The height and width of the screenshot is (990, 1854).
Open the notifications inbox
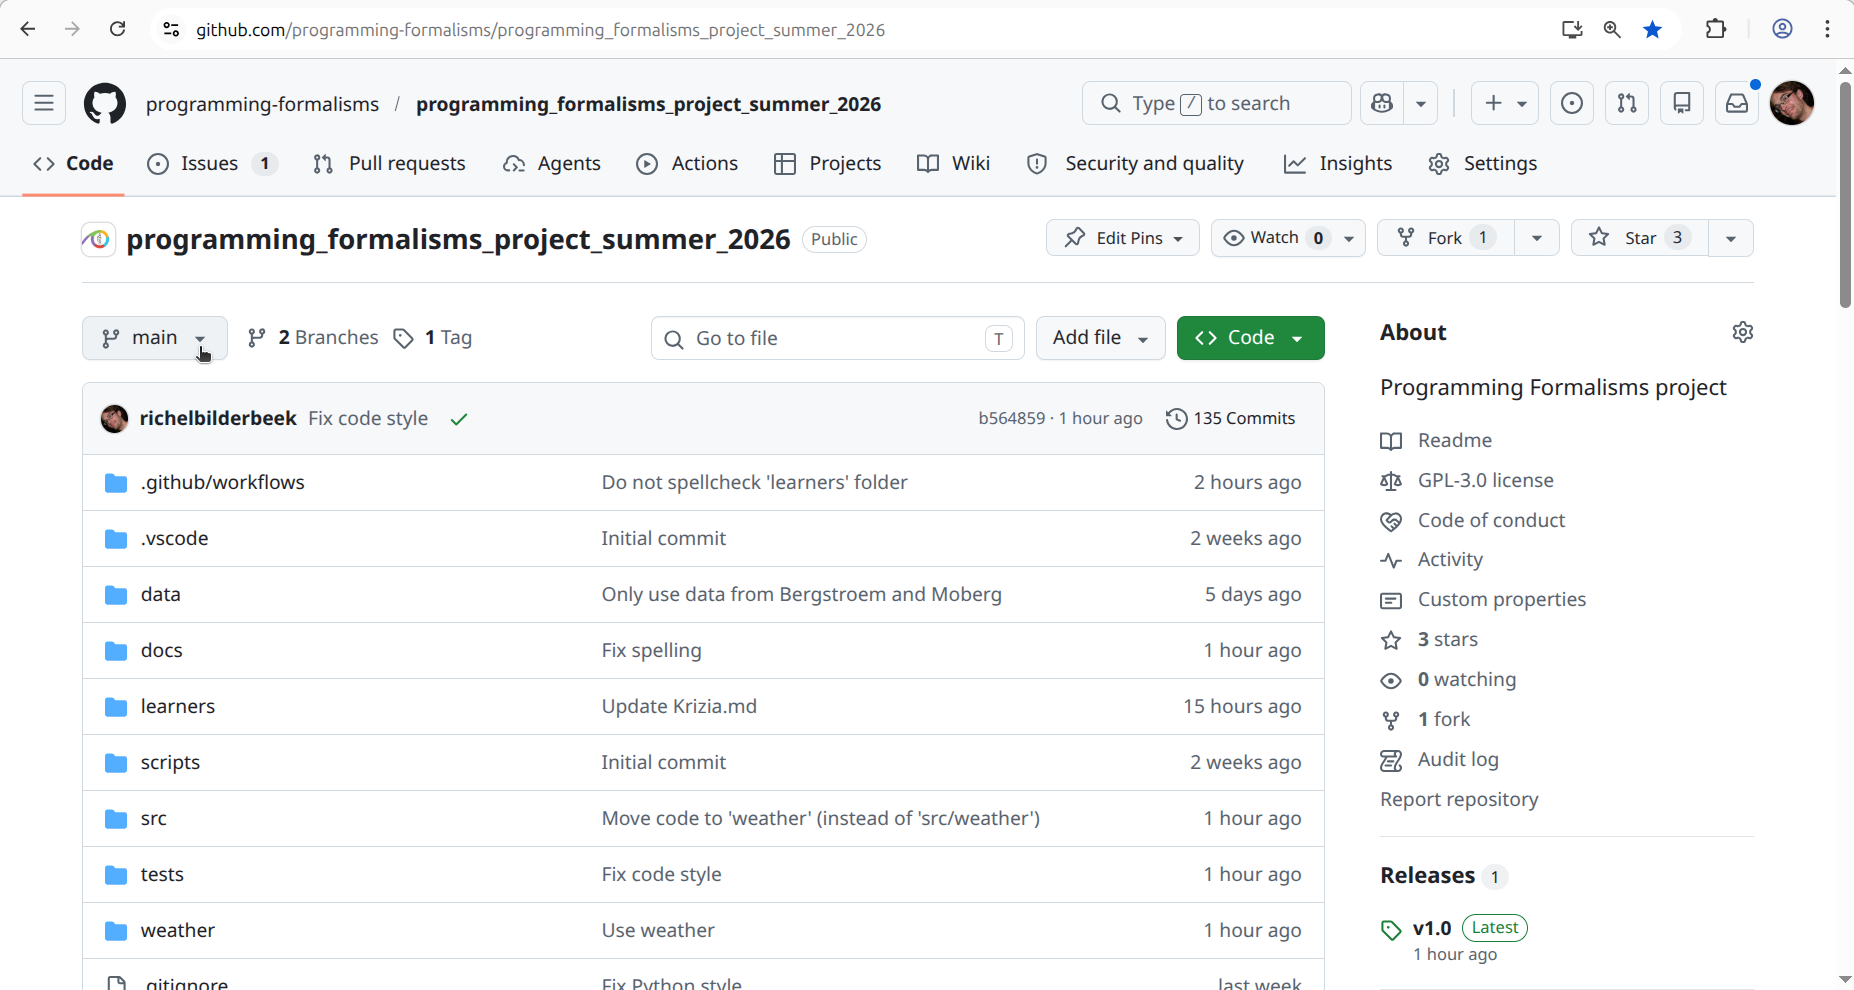1737,103
